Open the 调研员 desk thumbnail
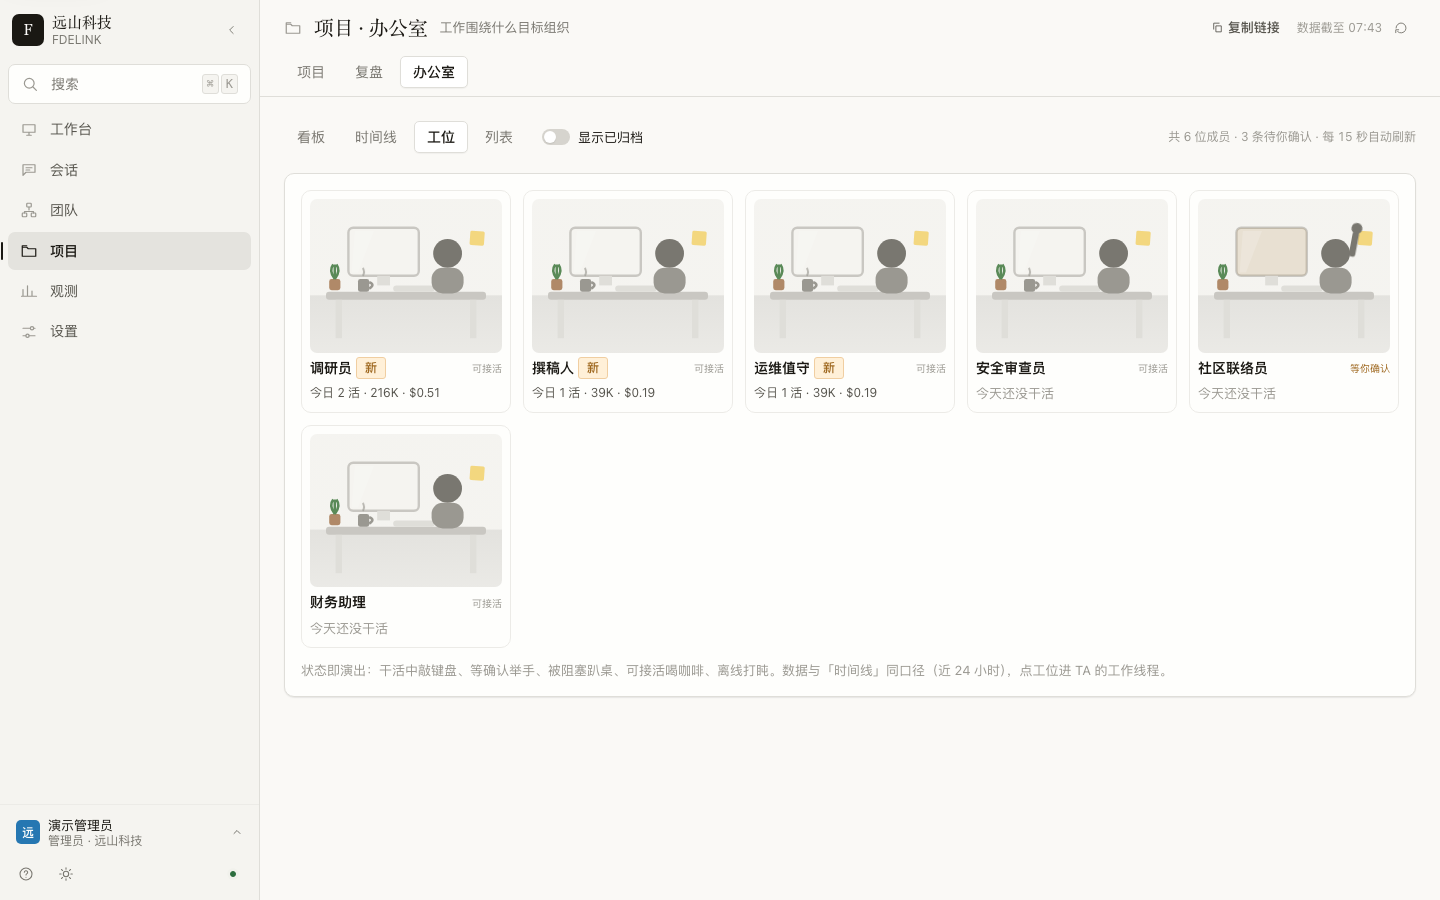 pyautogui.click(x=406, y=276)
